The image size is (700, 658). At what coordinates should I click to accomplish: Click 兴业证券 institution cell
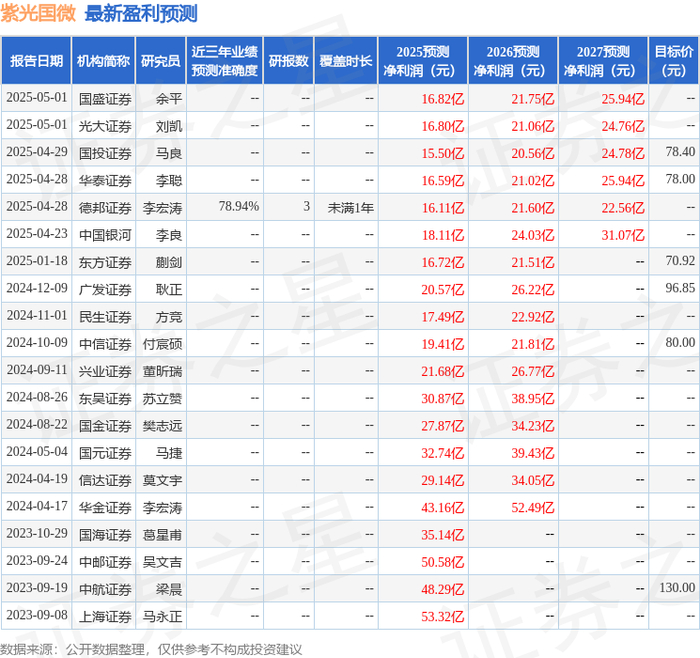pyautogui.click(x=105, y=371)
